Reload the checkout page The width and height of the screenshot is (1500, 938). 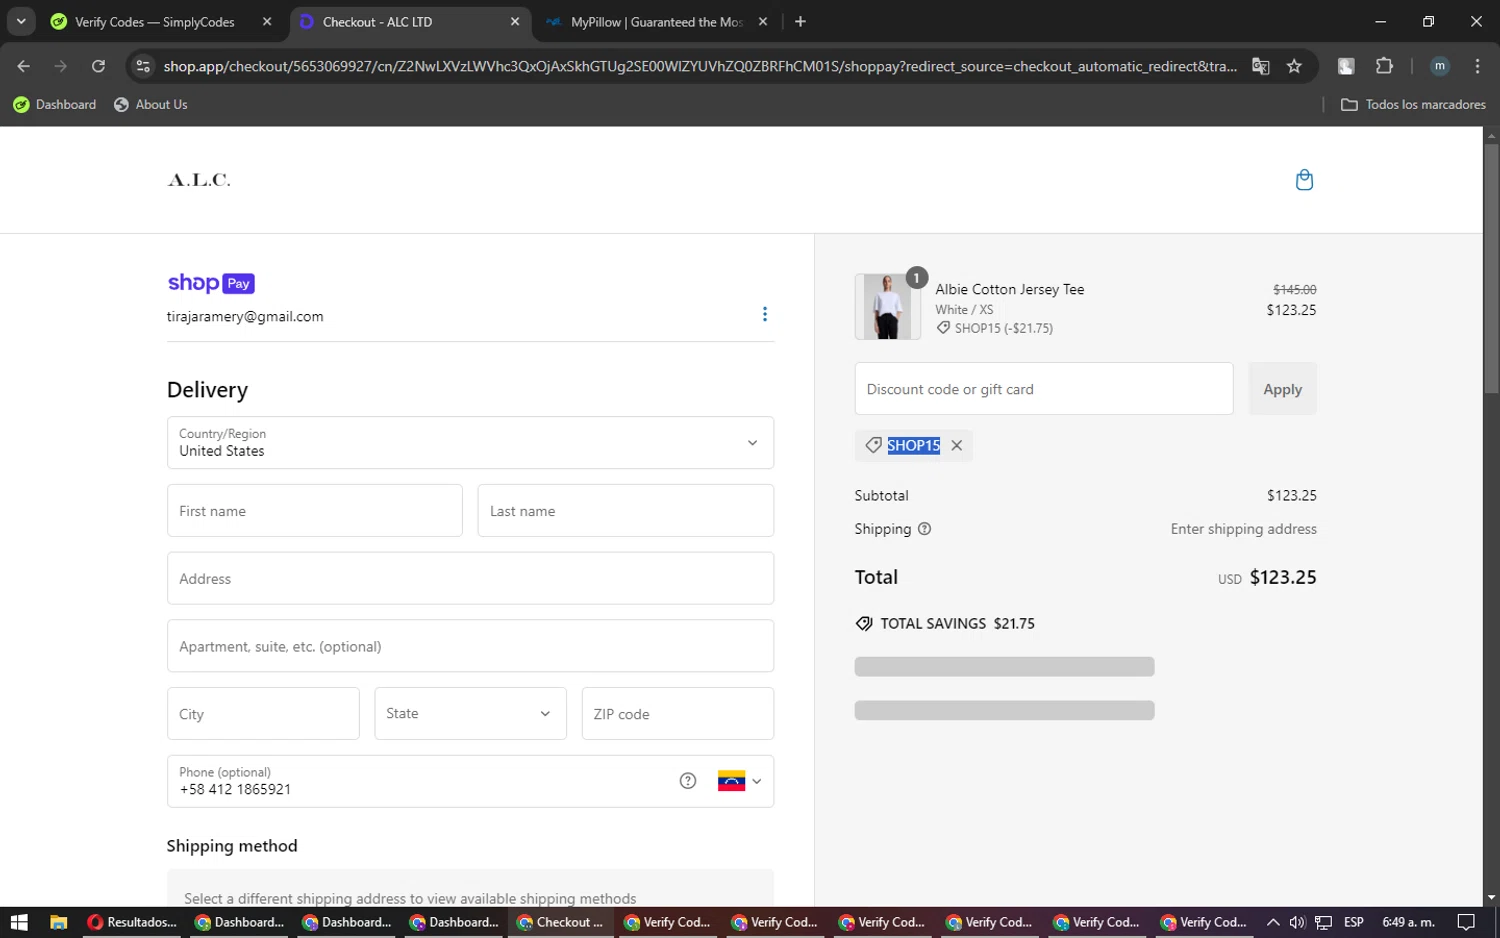(98, 66)
